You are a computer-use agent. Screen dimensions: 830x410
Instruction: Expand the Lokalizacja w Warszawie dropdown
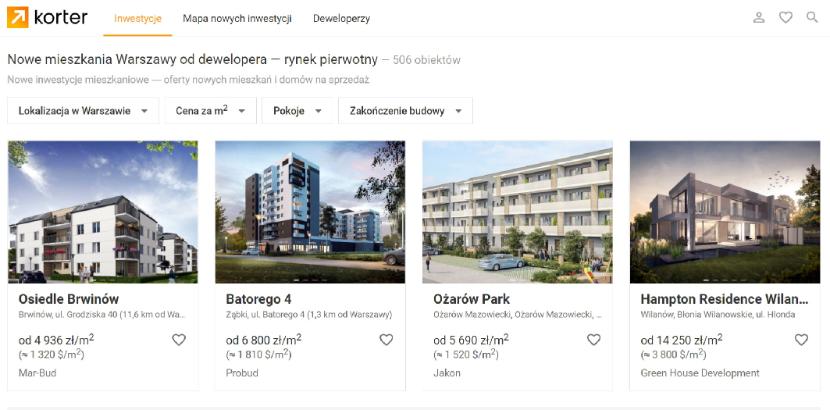click(83, 111)
